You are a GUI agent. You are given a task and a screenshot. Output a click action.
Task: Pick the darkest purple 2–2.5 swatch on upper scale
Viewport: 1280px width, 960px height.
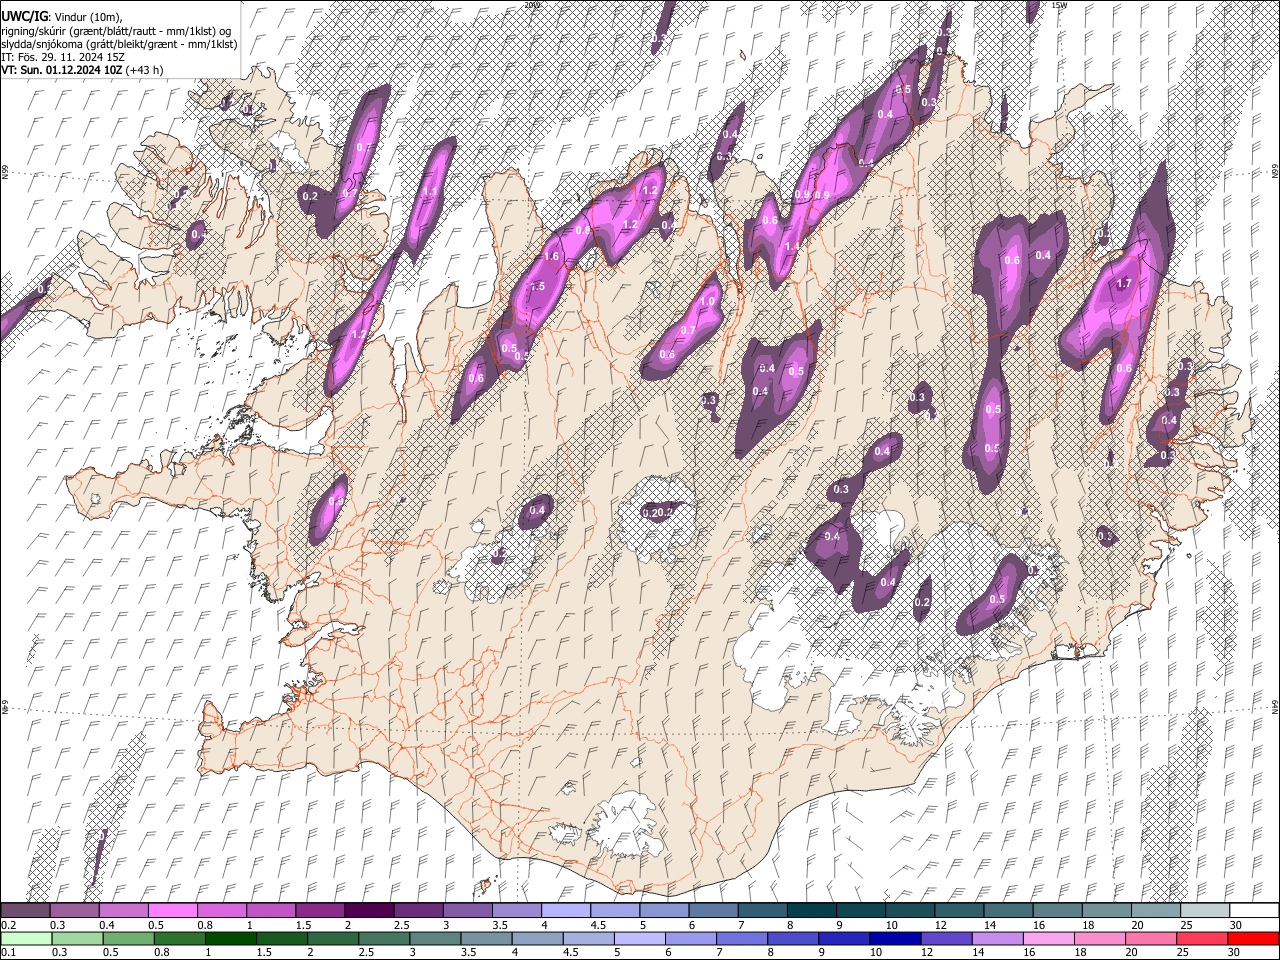[368, 910]
